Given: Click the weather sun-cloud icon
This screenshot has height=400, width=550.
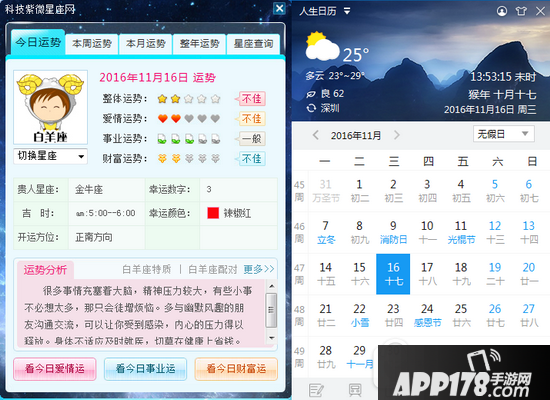Looking at the screenshot, I should pos(322,46).
